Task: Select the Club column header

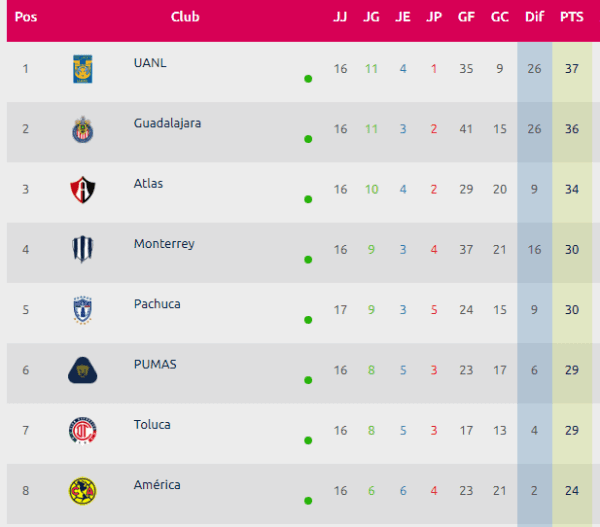Action: pos(185,17)
